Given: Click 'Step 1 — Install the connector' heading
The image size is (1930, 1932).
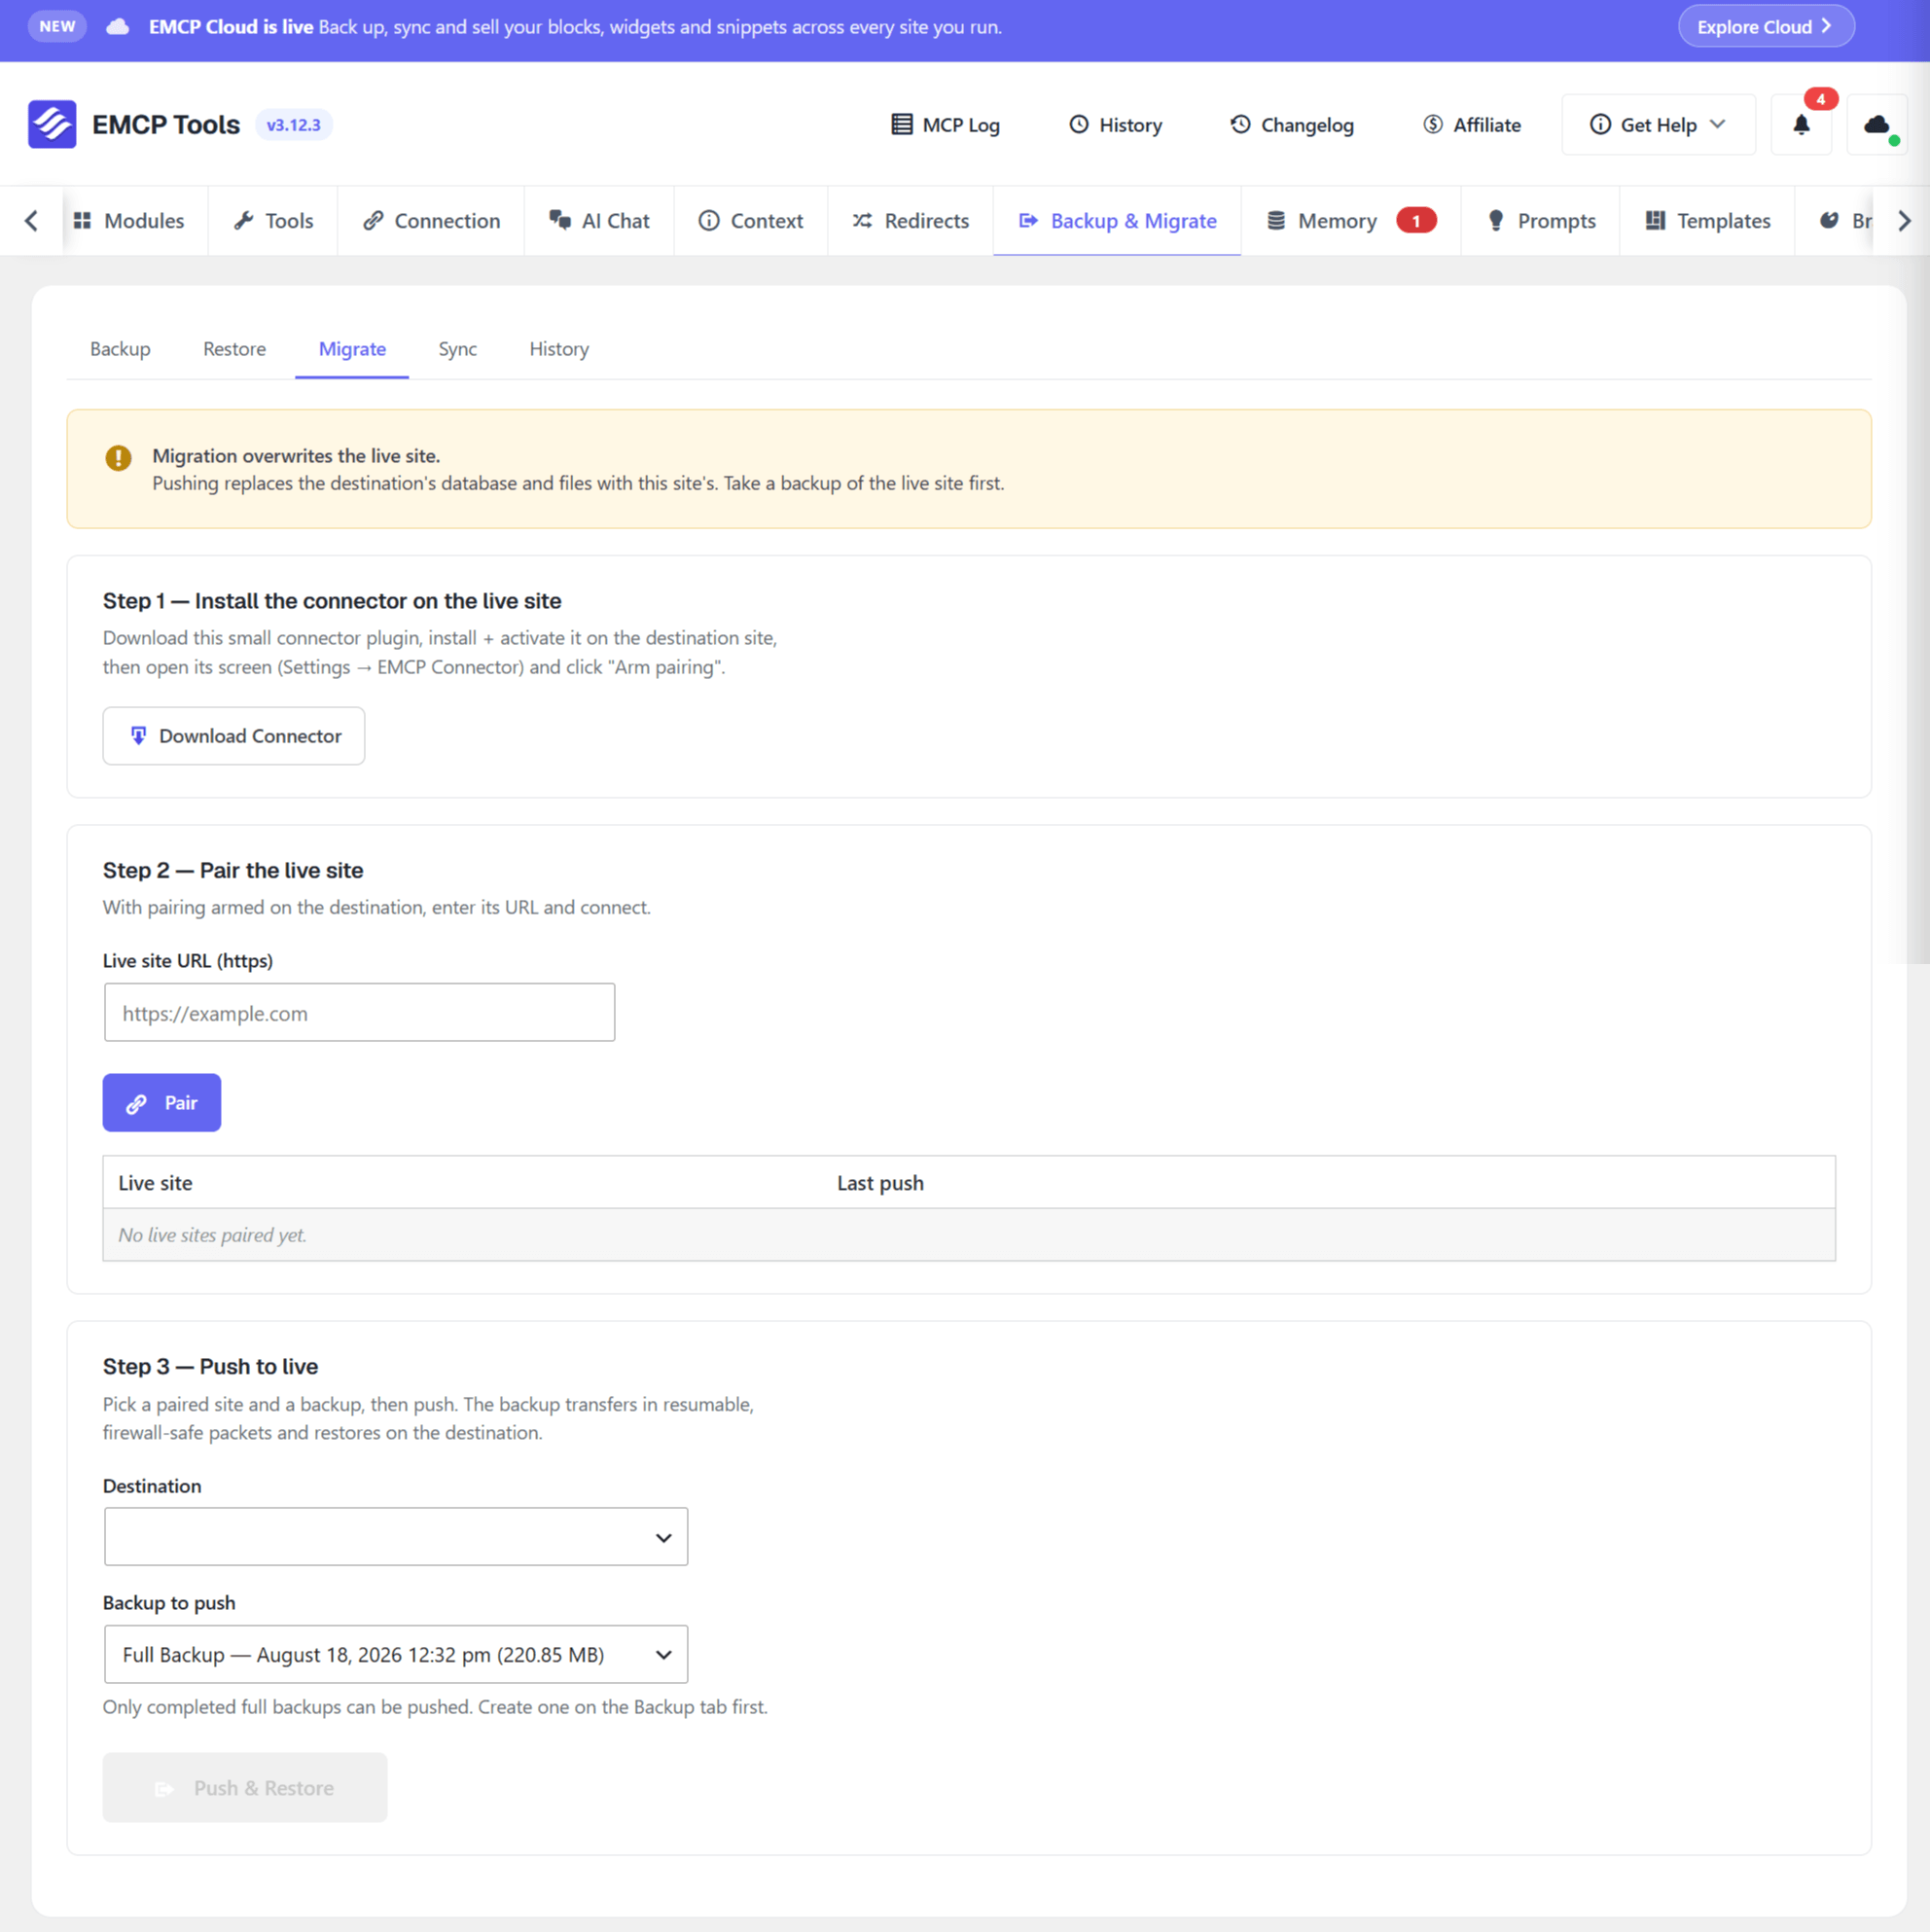Looking at the screenshot, I should pyautogui.click(x=332, y=601).
